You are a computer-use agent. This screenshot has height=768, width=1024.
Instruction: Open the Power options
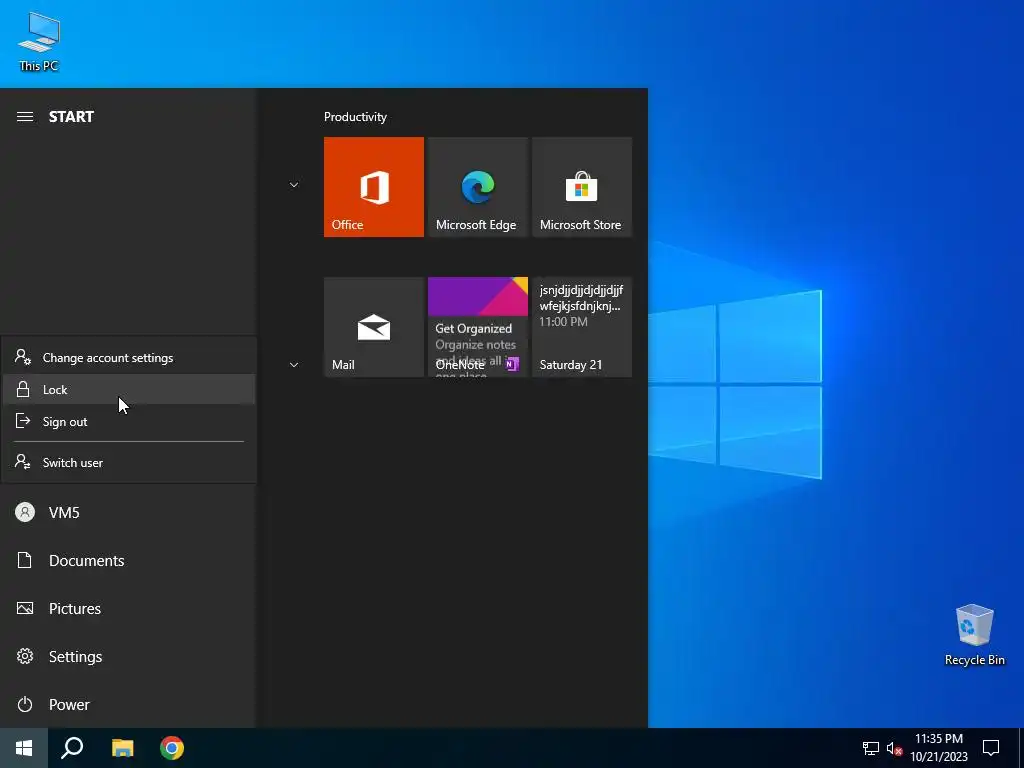point(127,705)
